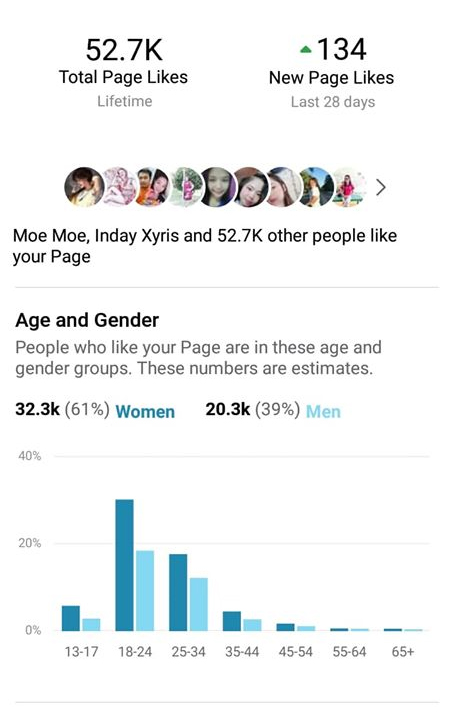Tap the 52.7K Total Page Likes figure
The image size is (454, 719).
click(x=124, y=50)
